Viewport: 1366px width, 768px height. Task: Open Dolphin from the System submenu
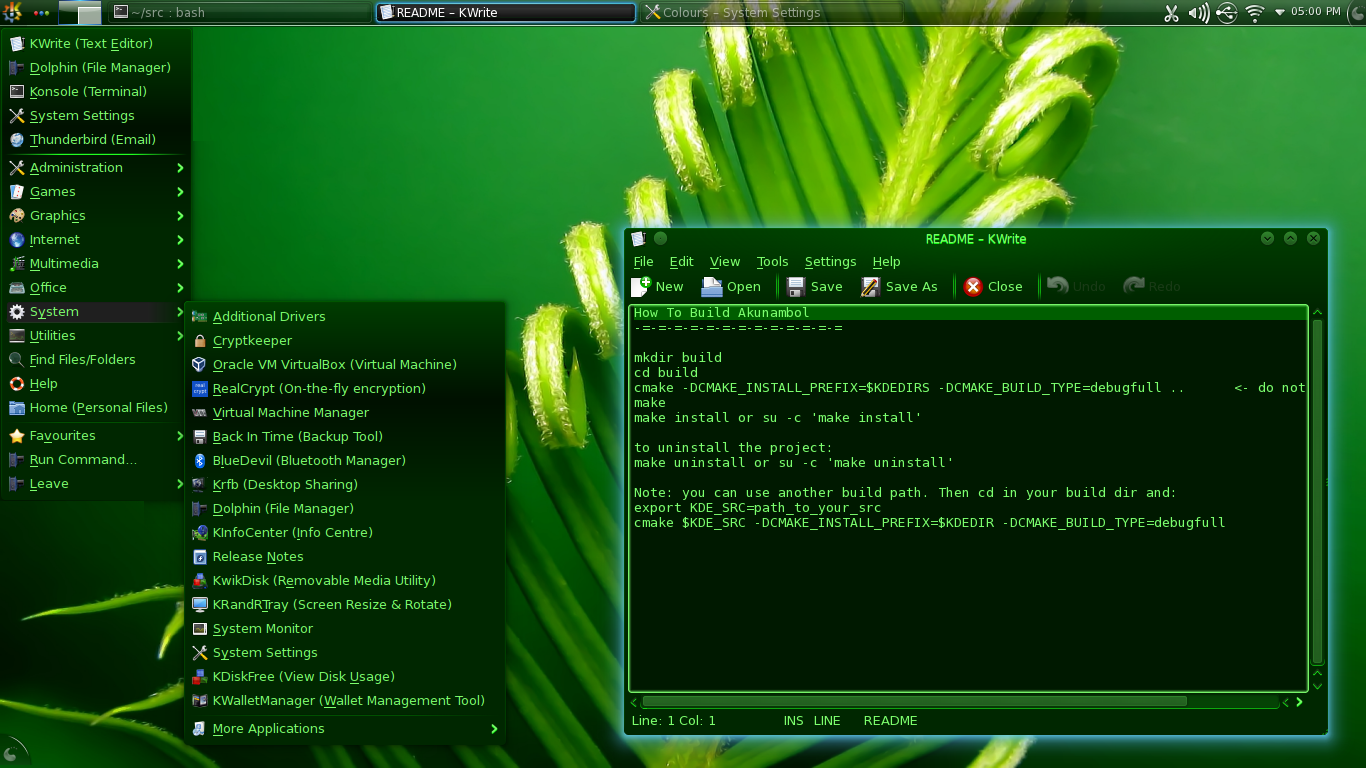pyautogui.click(x=345, y=508)
